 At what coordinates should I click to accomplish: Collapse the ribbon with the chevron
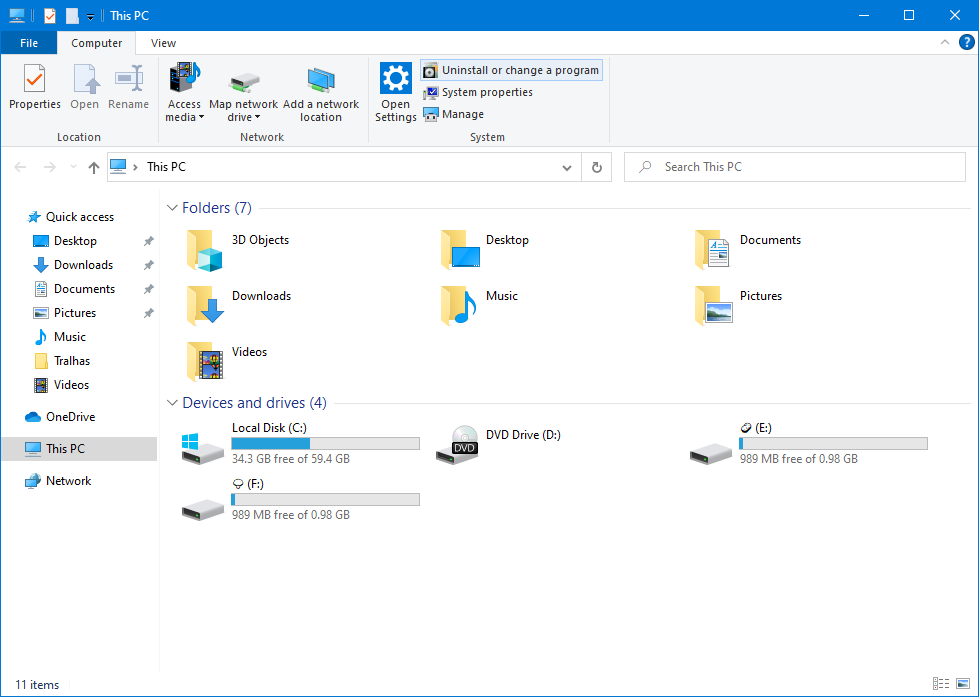coord(945,43)
